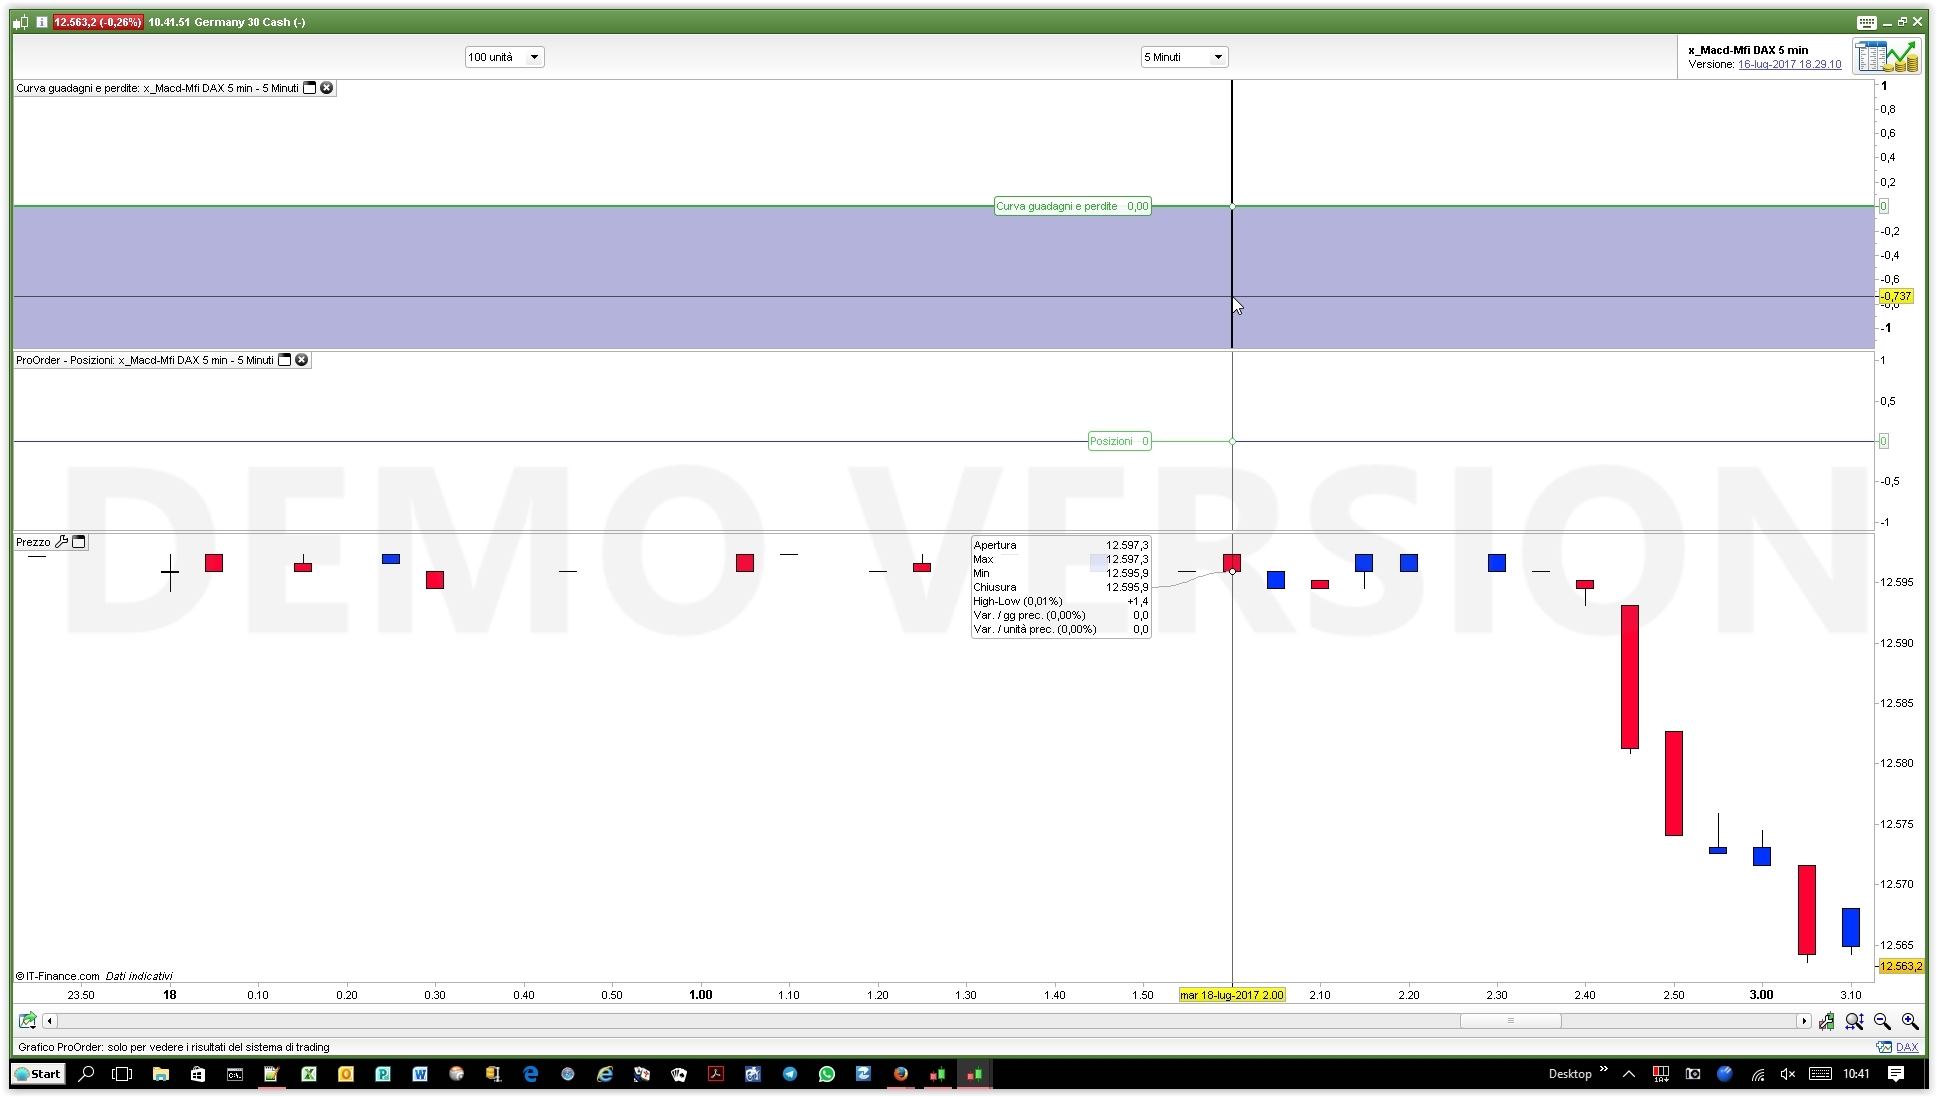1937x1097 pixels.
Task: Open the Prezzo panel wrench settings
Action: 62,542
